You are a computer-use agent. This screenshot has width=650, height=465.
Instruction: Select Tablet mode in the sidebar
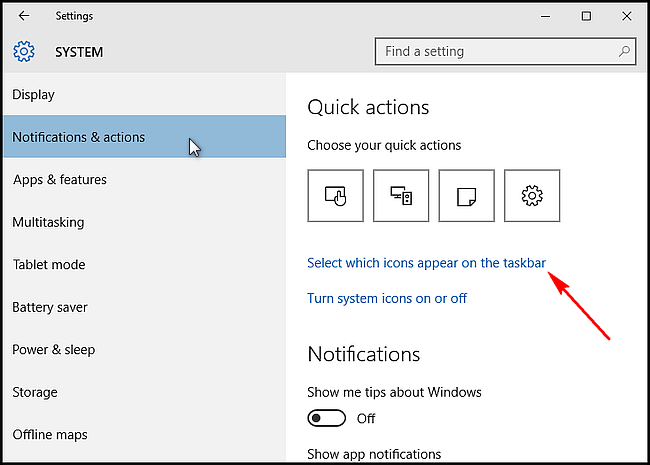pyautogui.click(x=144, y=264)
